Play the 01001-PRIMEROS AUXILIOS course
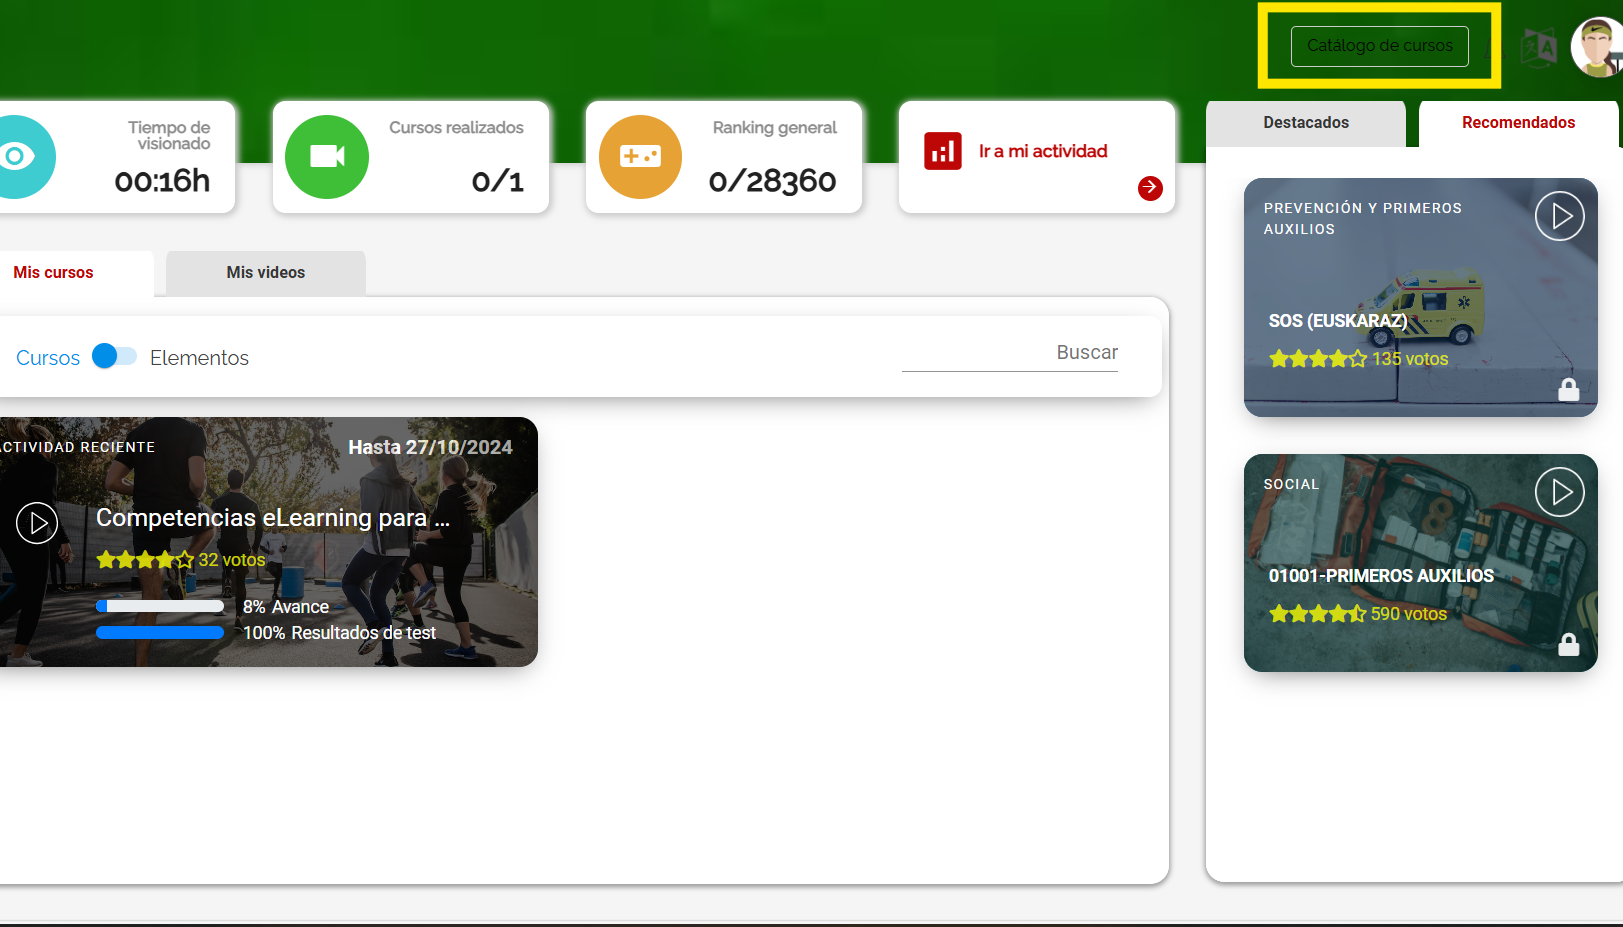 click(1559, 492)
